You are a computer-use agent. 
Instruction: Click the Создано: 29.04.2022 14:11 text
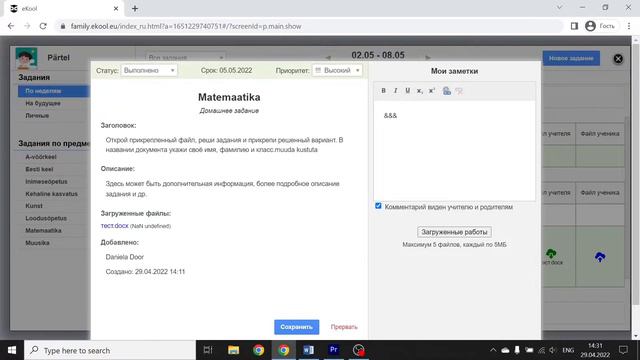145,272
